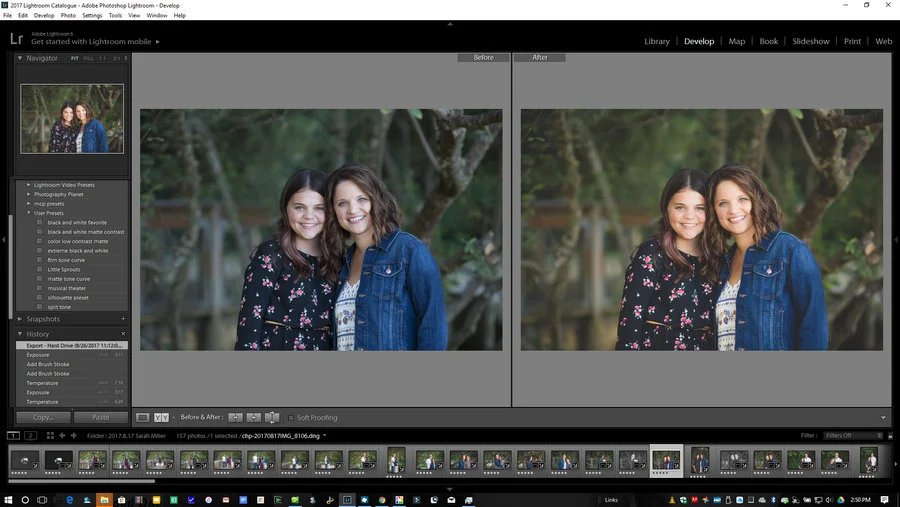Click the Before/After YY view icon
The width and height of the screenshot is (900, 507).
point(161,417)
